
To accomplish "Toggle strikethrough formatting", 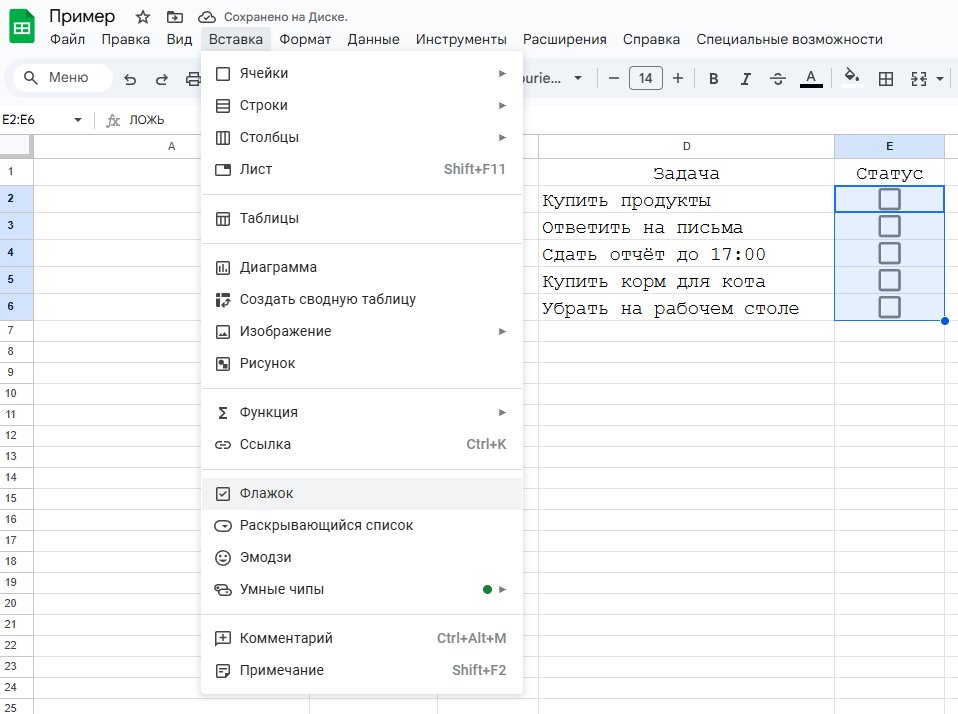I will click(778, 78).
